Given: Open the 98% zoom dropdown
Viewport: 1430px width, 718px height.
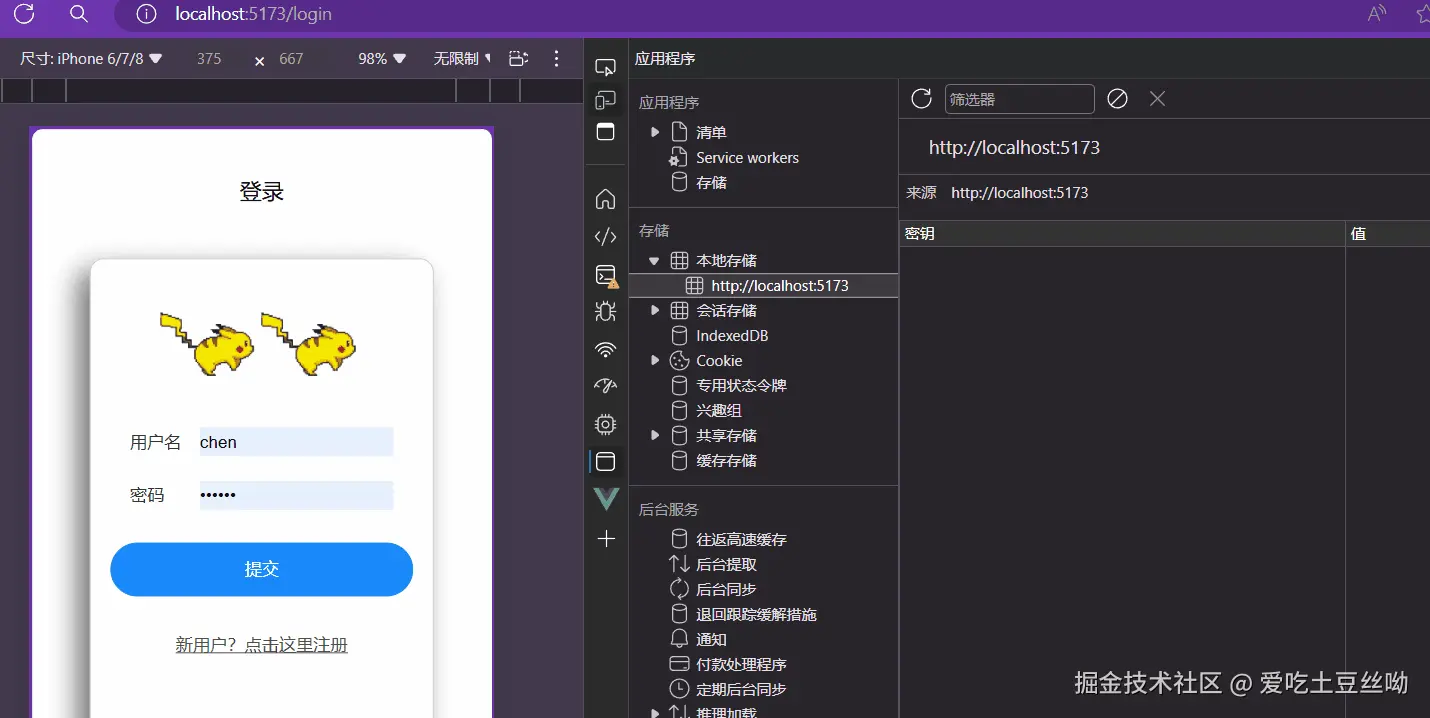Looking at the screenshot, I should point(382,59).
